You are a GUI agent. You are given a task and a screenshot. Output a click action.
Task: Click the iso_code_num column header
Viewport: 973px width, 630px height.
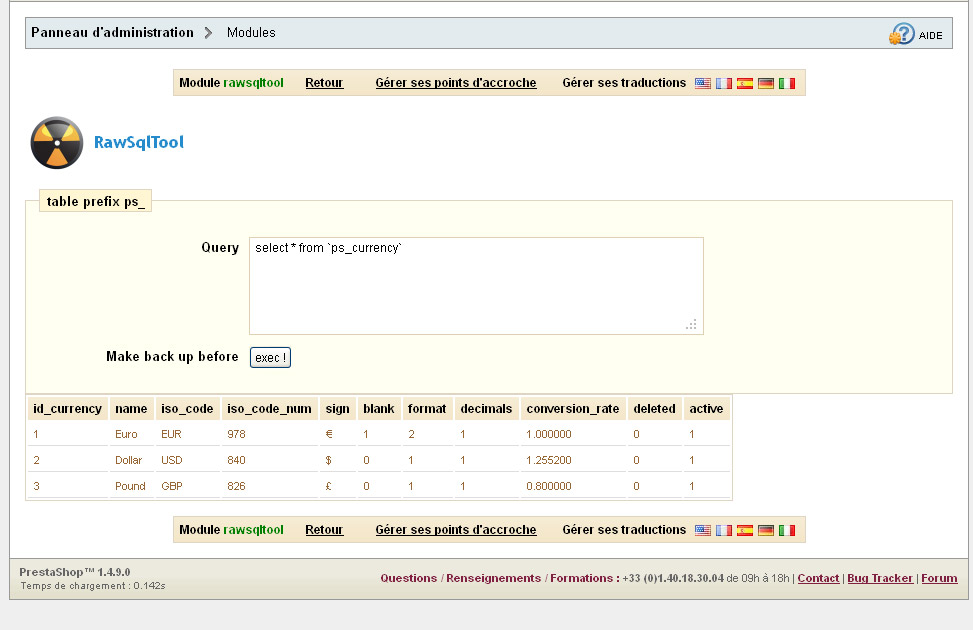coord(269,408)
